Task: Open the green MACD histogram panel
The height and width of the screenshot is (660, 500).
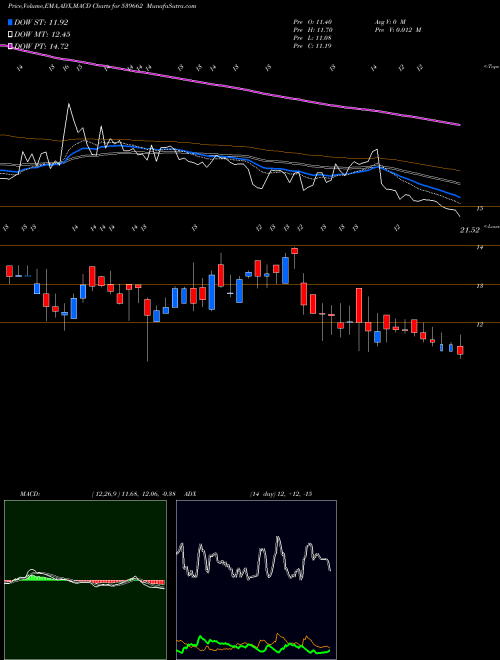Action: pos(85,580)
